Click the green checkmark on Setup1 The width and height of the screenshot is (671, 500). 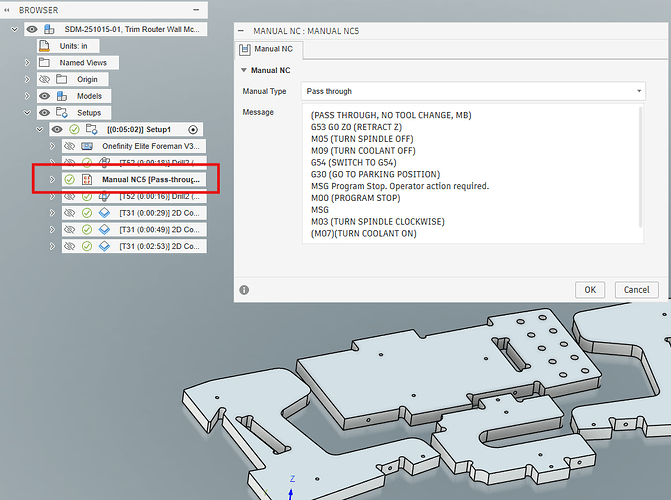point(74,129)
